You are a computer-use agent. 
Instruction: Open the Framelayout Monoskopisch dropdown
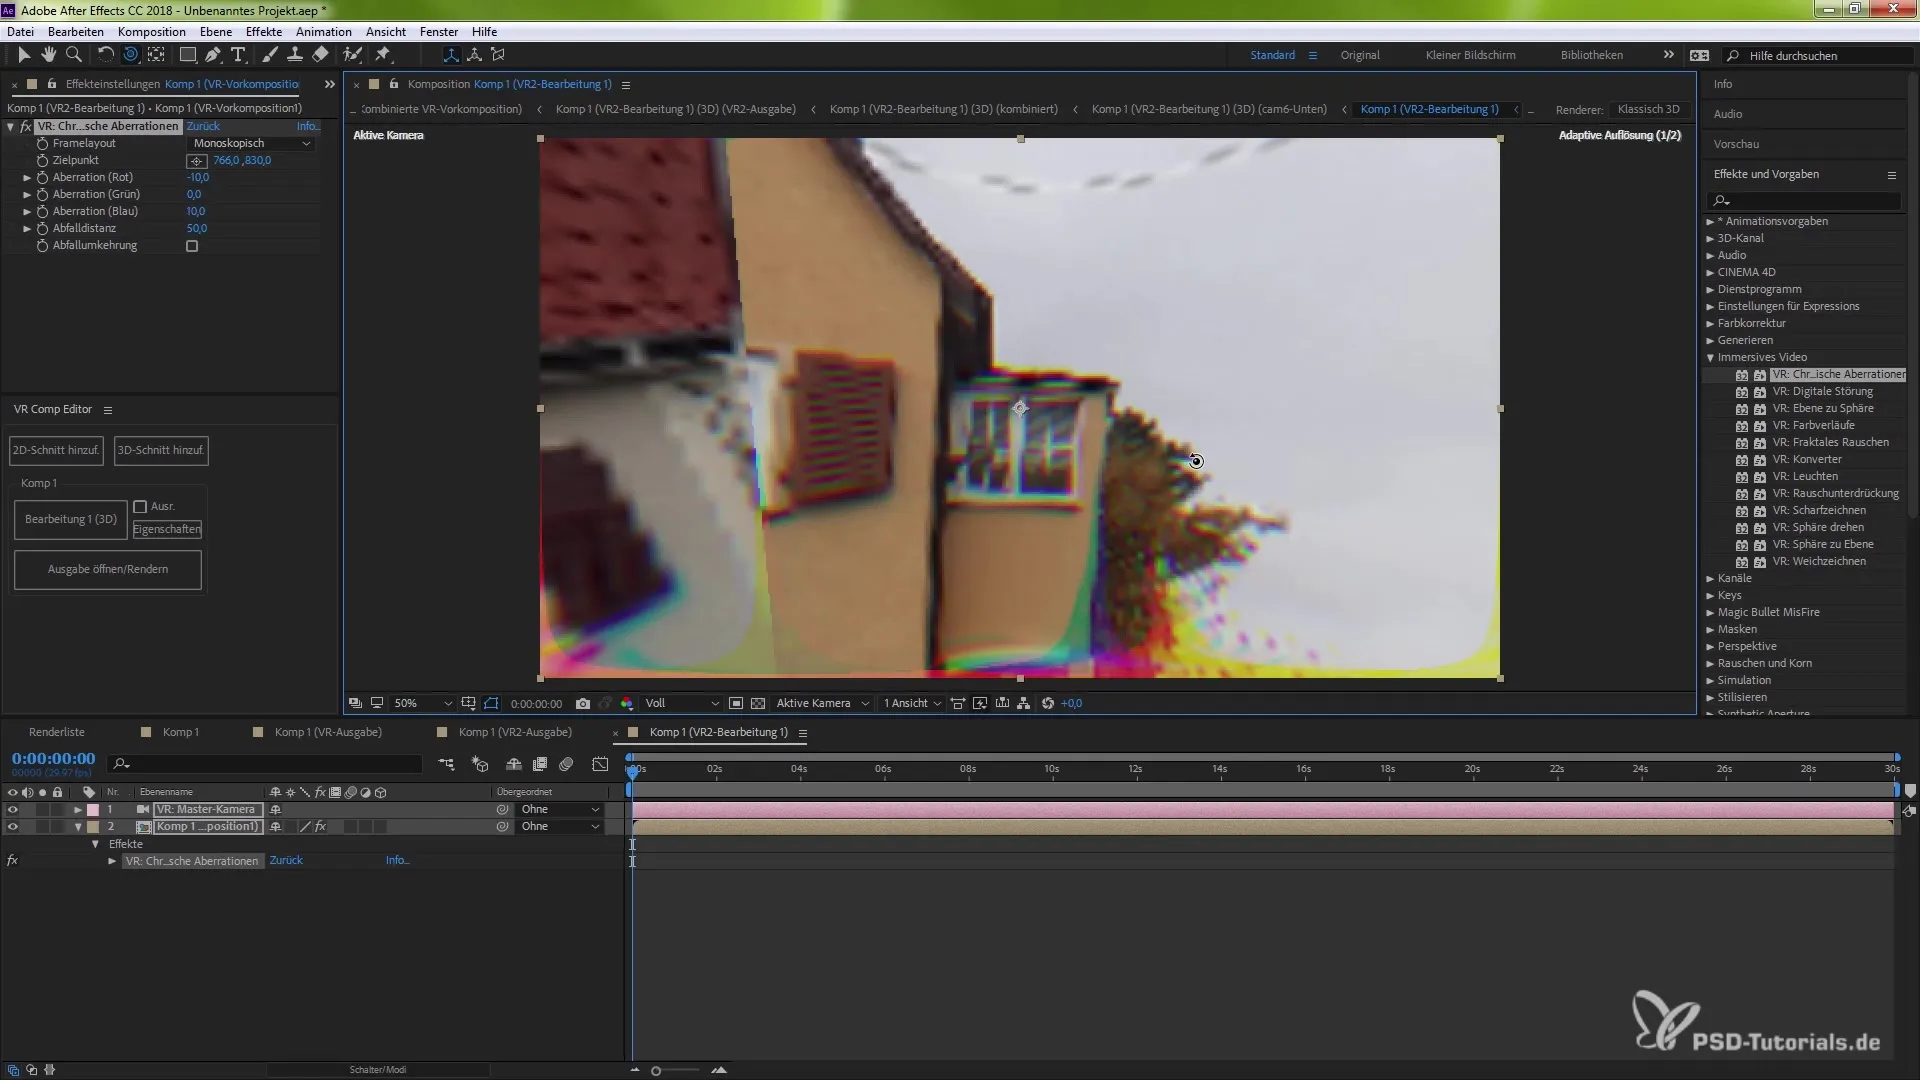[x=250, y=144]
